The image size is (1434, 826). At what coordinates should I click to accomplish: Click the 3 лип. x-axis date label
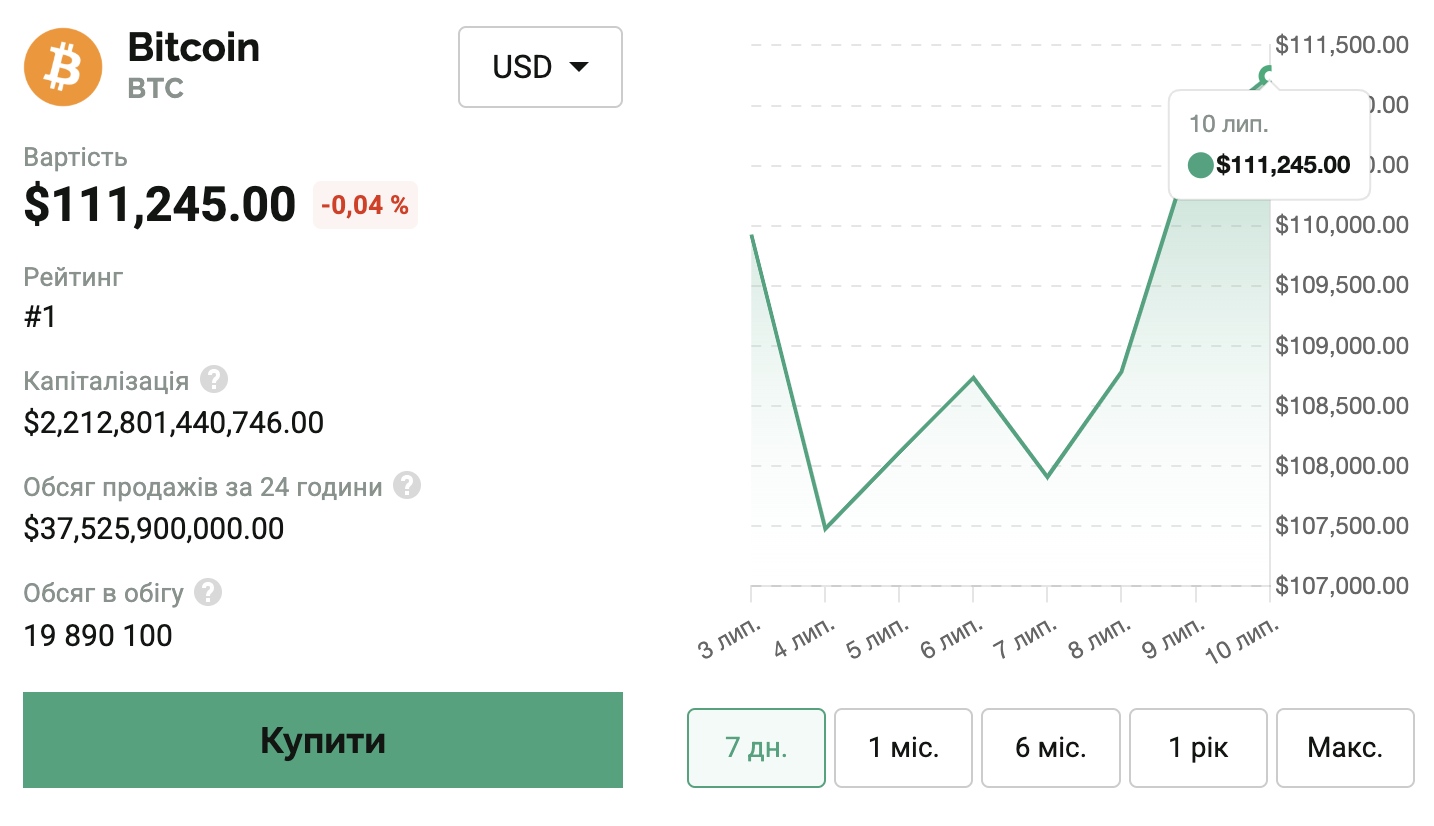[x=730, y=640]
